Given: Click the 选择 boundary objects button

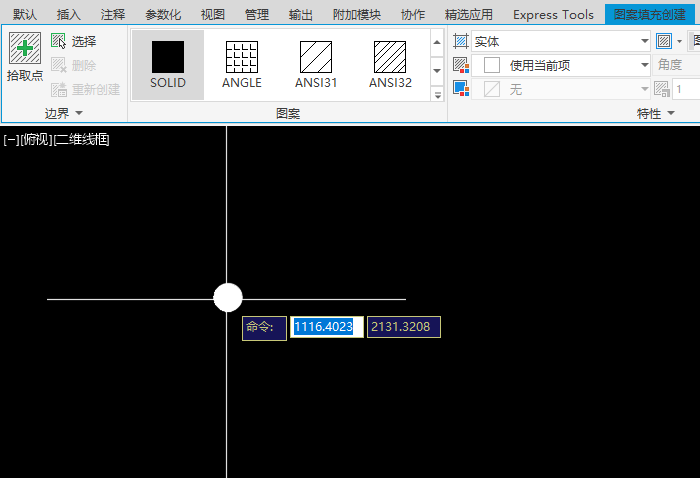Looking at the screenshot, I should click(74, 42).
